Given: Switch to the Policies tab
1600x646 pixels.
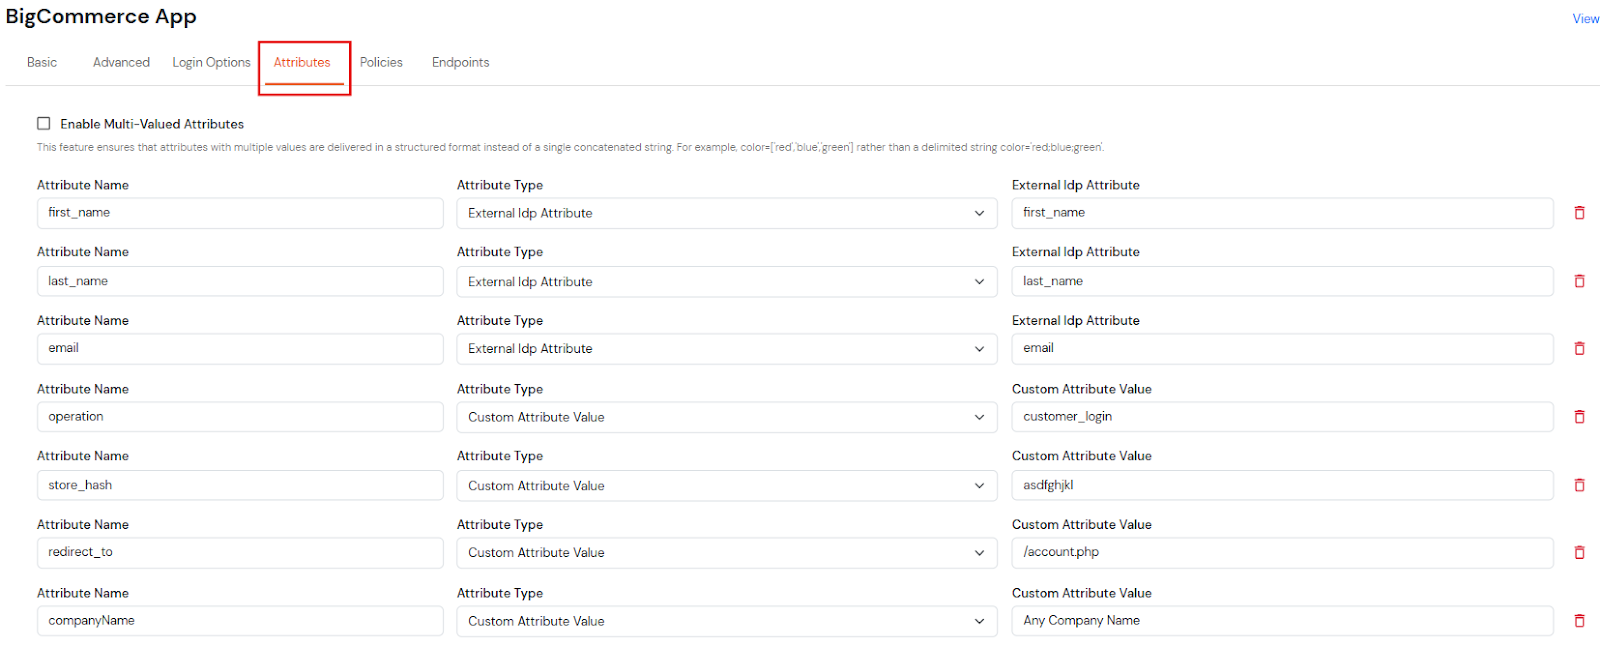Looking at the screenshot, I should [x=381, y=62].
